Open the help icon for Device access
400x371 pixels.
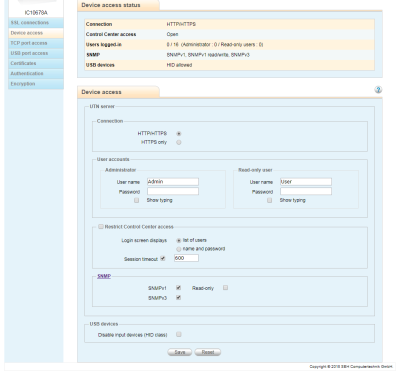(378, 90)
